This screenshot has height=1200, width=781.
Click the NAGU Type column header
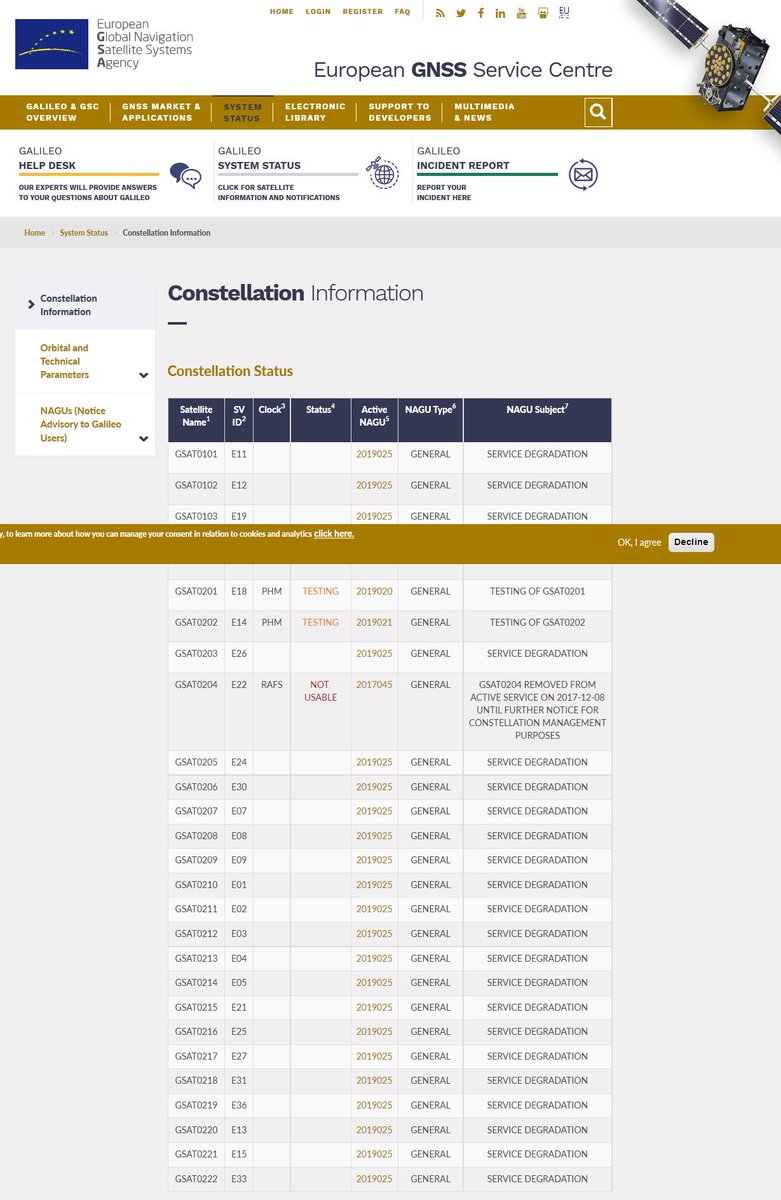[x=430, y=420]
